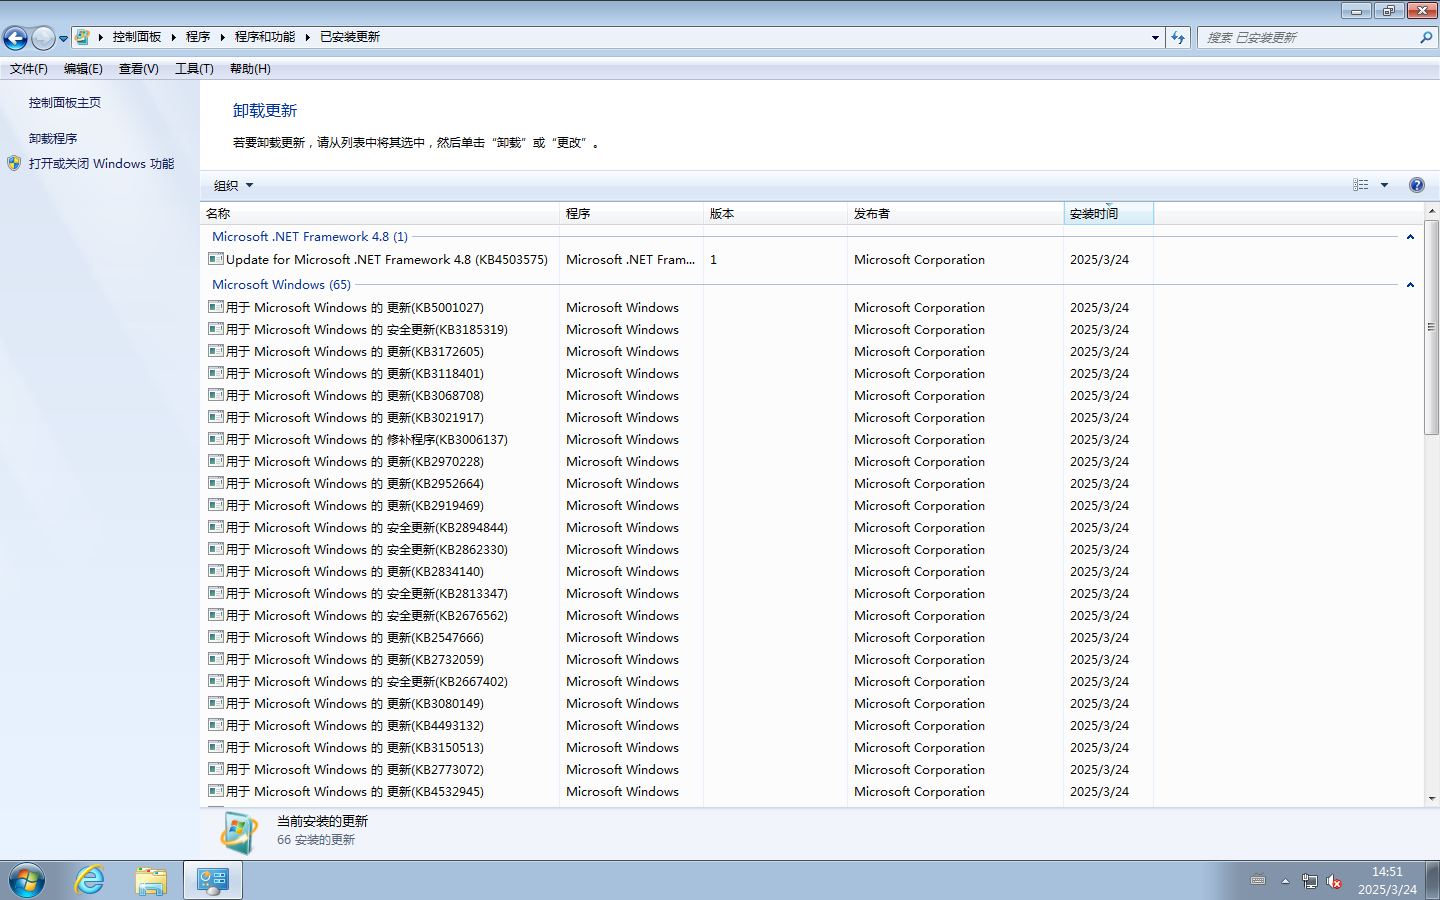The image size is (1440, 900).
Task: Collapse the Microsoft .NET Framework 4.8 group
Action: [x=1410, y=237]
